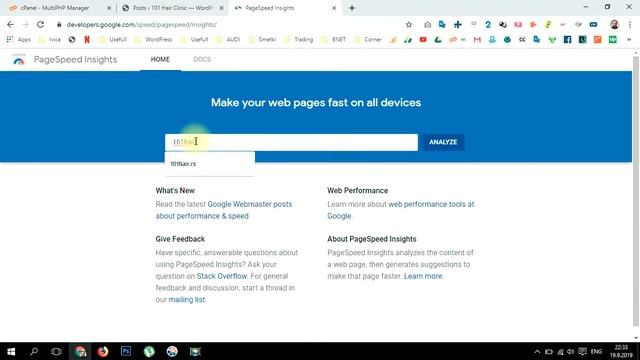Open Windows Start menu
Image resolution: width=640 pixels, height=360 pixels.
(x=11, y=351)
